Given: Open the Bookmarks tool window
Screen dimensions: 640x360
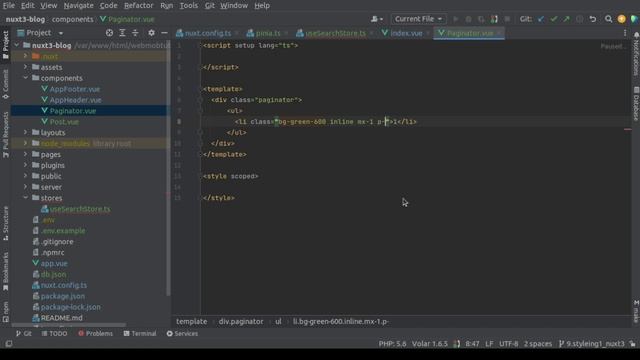Looking at the screenshot, I should click(5, 271).
